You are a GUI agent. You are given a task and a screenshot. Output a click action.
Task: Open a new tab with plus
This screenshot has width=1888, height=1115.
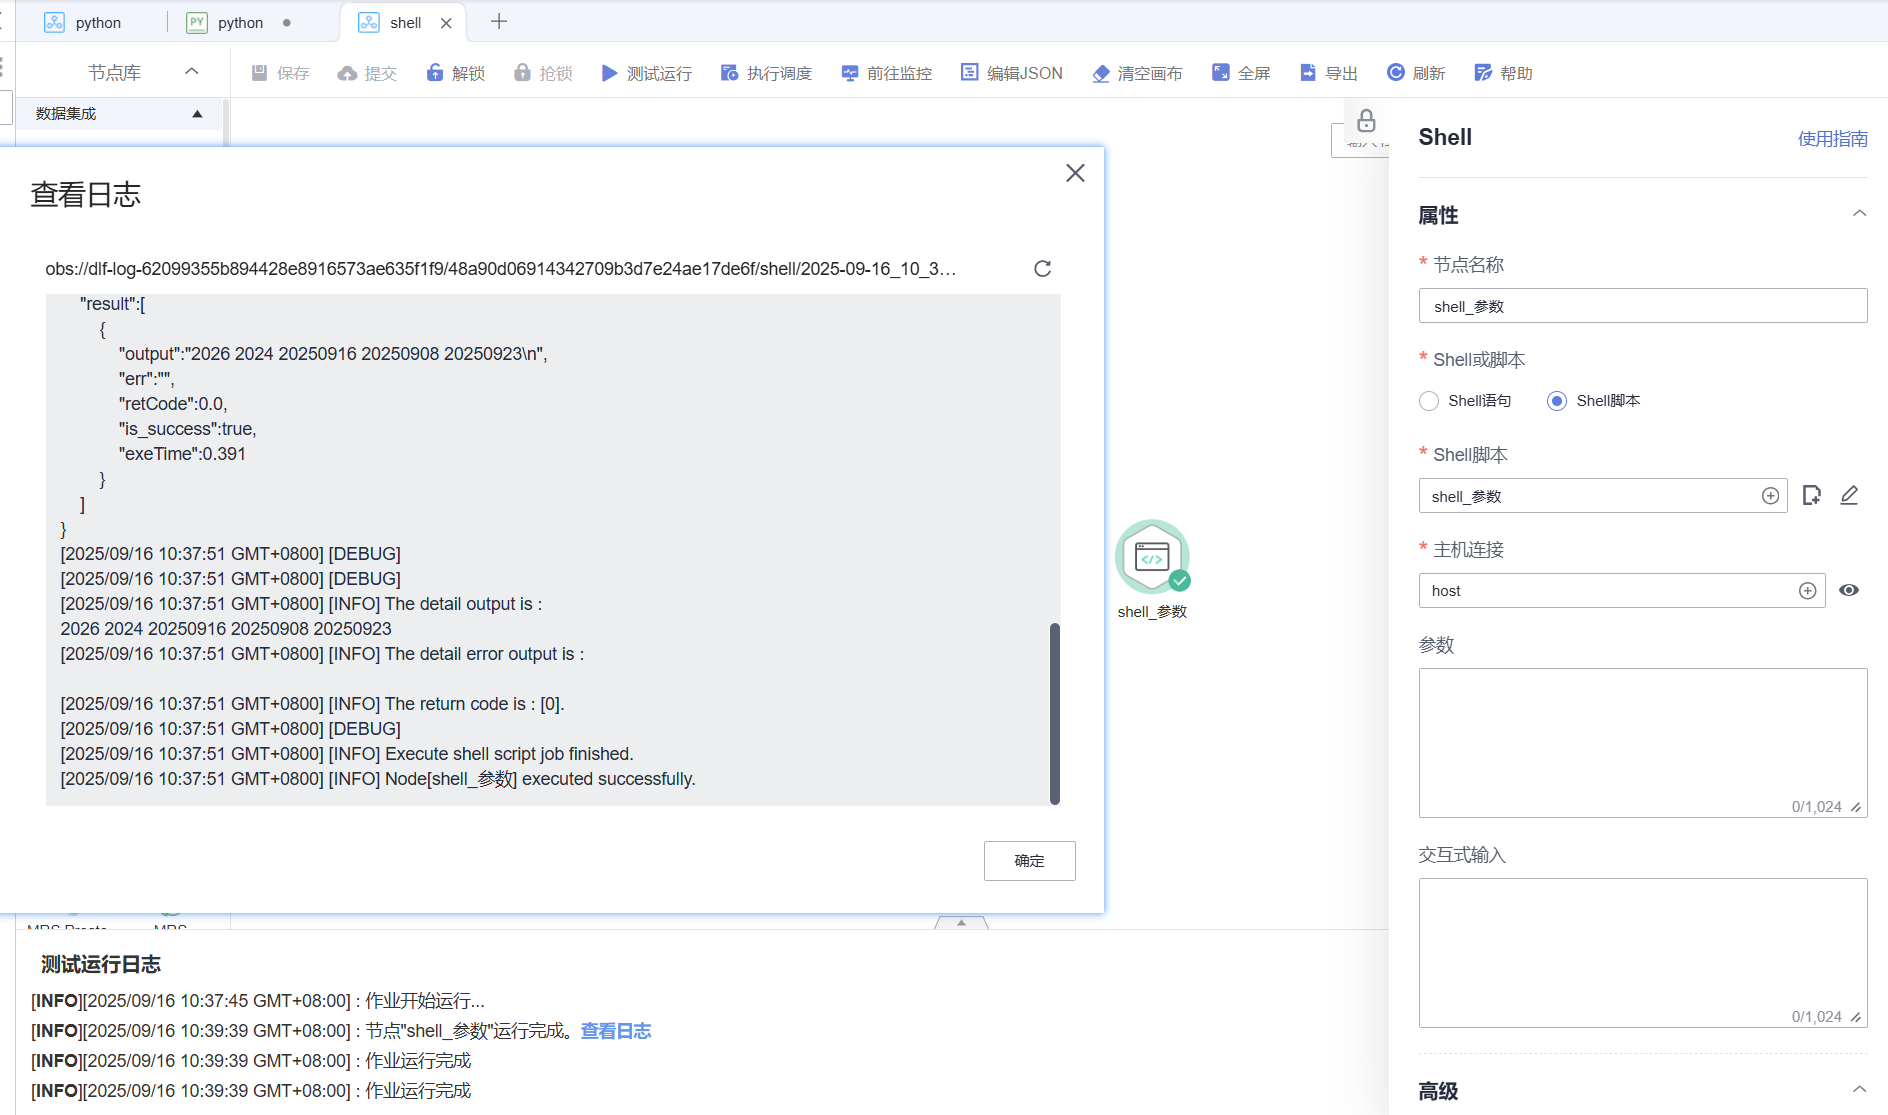click(499, 22)
